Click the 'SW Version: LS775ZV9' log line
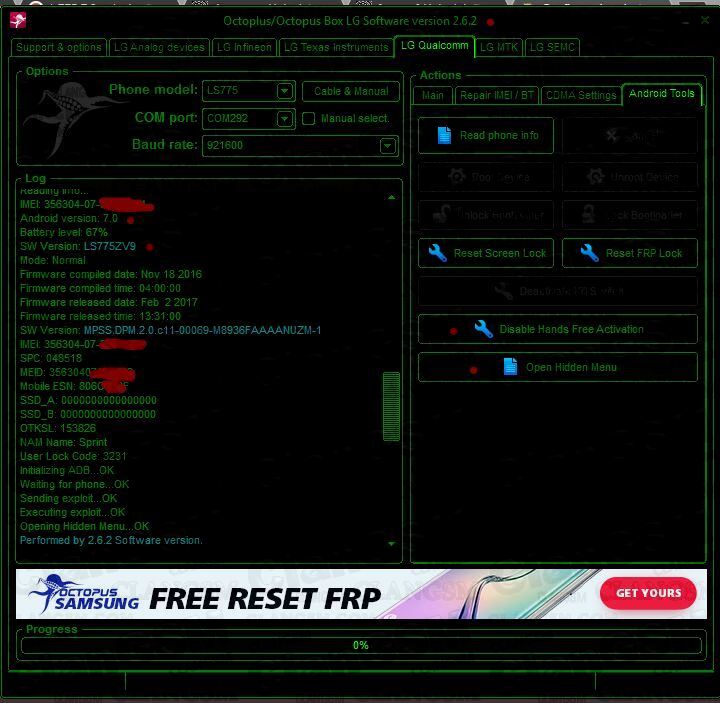Screen dimensions: 720x703 pos(78,247)
